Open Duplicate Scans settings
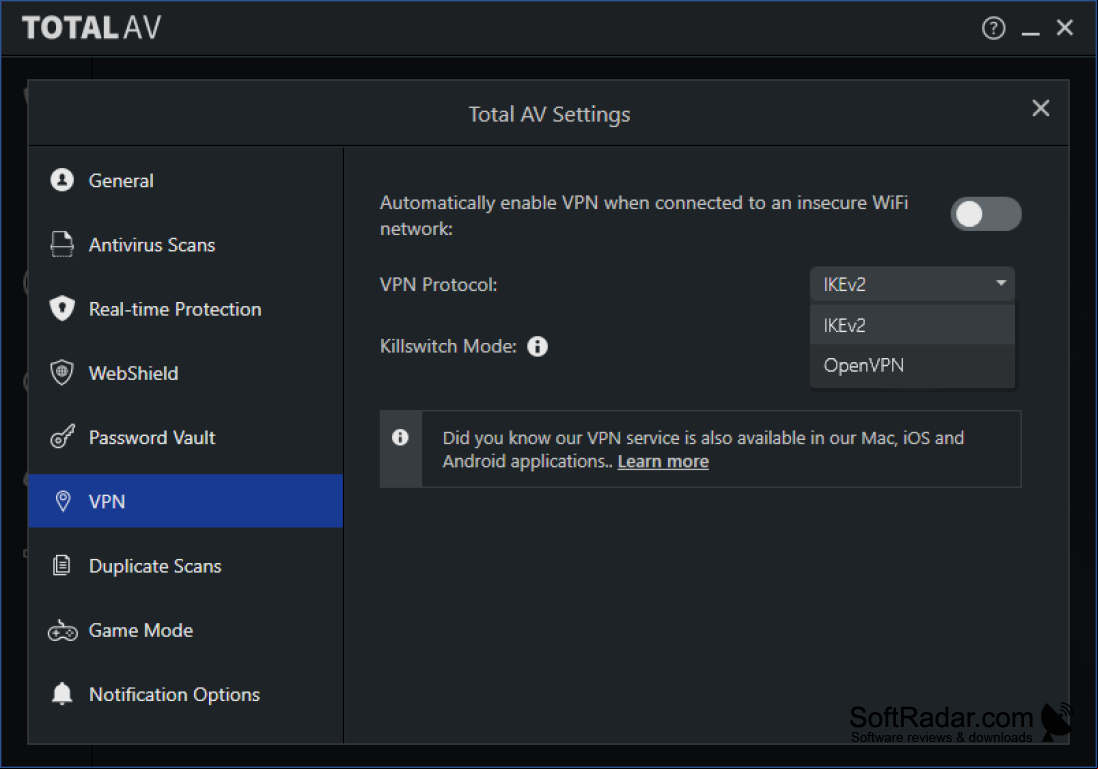Image resolution: width=1098 pixels, height=769 pixels. [x=186, y=566]
